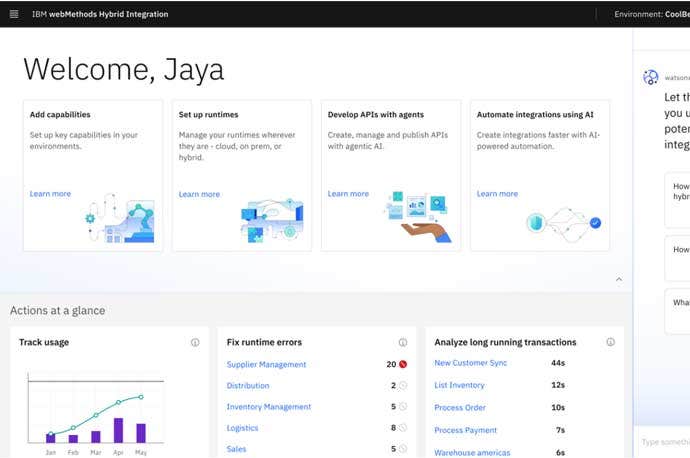Select the New Customer Sync transaction
This screenshot has height=458, width=690.
pyautogui.click(x=470, y=363)
